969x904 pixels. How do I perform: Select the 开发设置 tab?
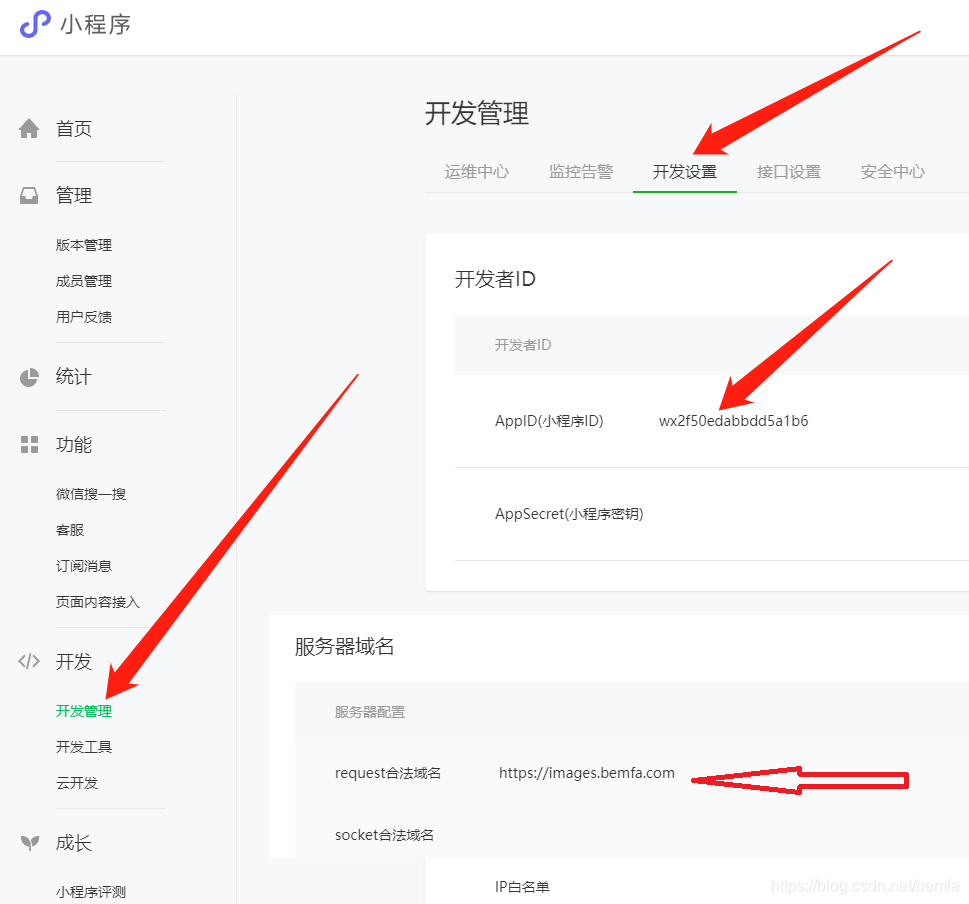click(x=684, y=171)
